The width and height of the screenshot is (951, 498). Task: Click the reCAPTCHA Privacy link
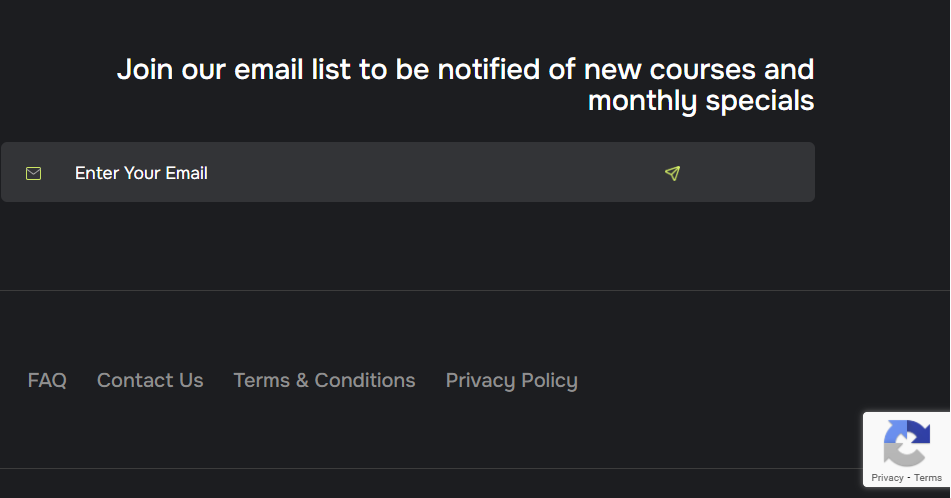887,478
